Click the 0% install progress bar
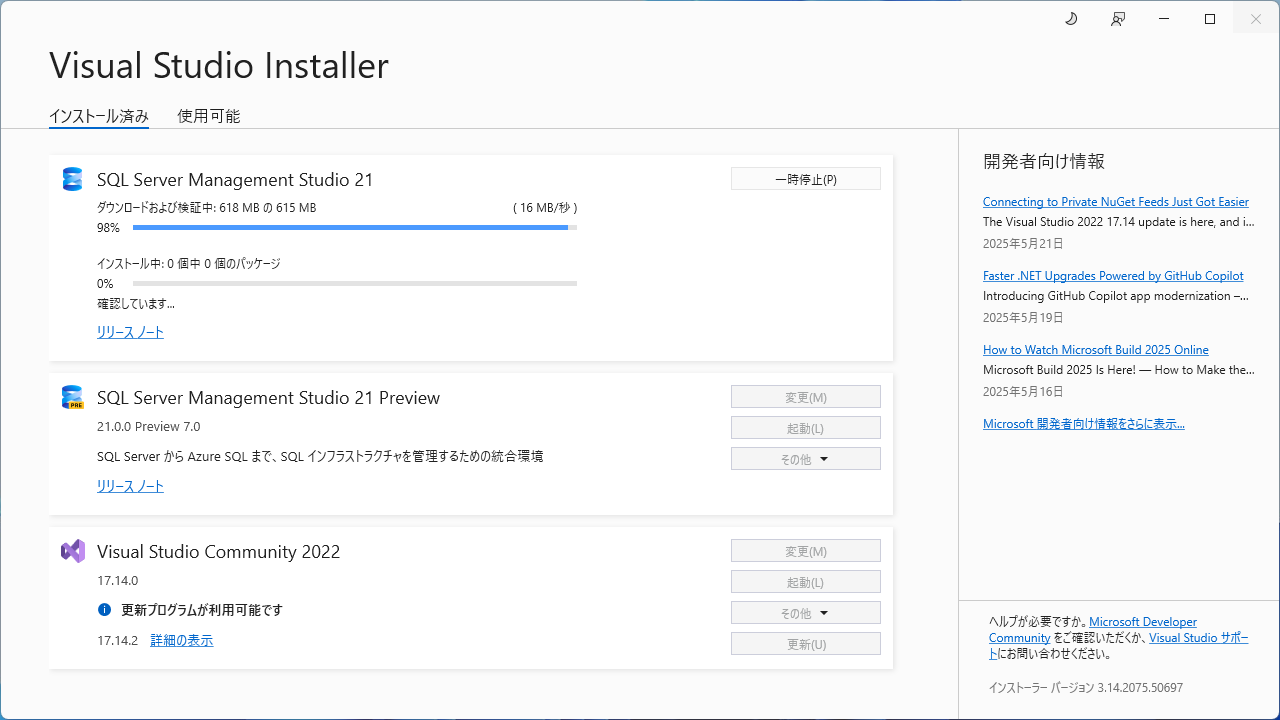Viewport: 1280px width, 720px height. click(355, 284)
